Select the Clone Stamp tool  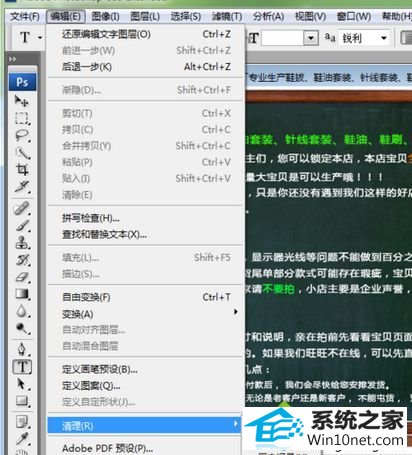click(x=22, y=243)
